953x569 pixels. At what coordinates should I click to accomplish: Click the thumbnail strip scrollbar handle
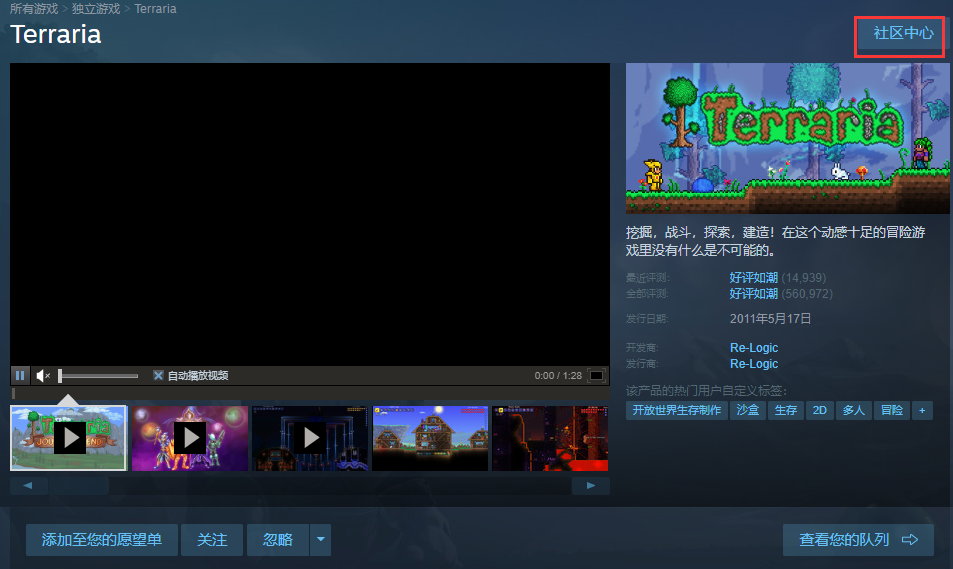pyautogui.click(x=79, y=486)
